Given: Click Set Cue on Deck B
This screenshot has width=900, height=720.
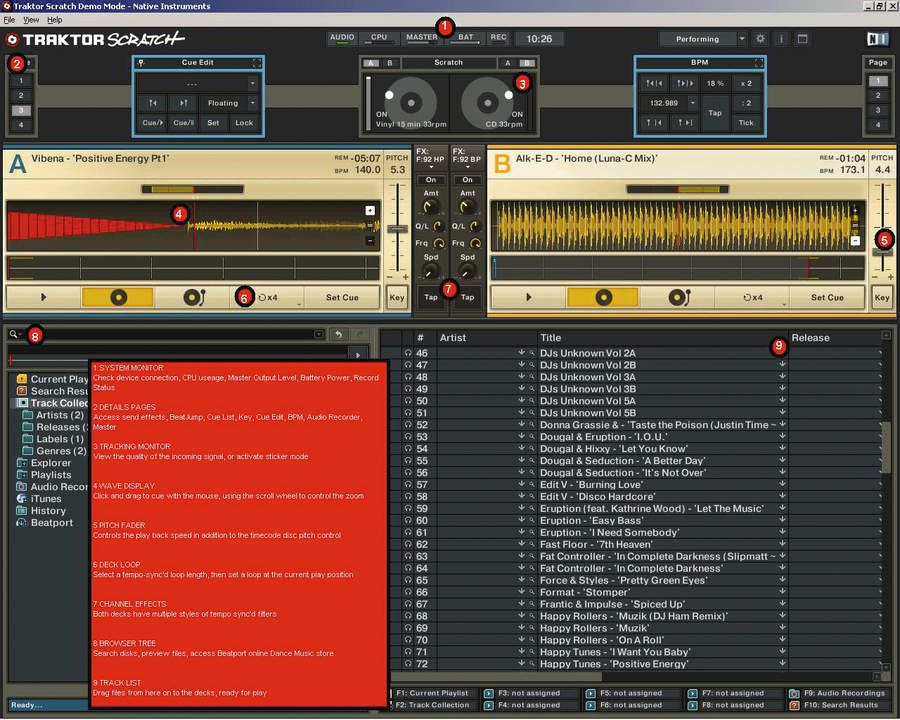Looking at the screenshot, I should (x=827, y=297).
